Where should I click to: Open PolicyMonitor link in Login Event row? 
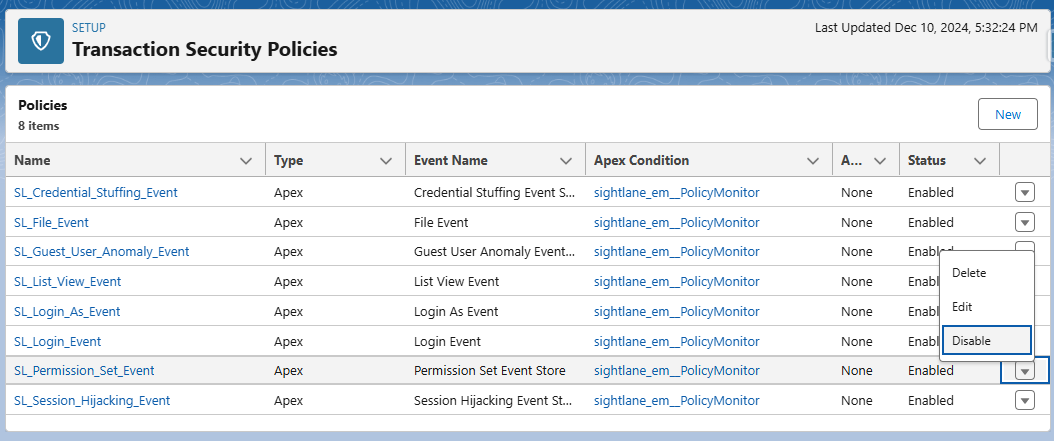pyautogui.click(x=677, y=342)
